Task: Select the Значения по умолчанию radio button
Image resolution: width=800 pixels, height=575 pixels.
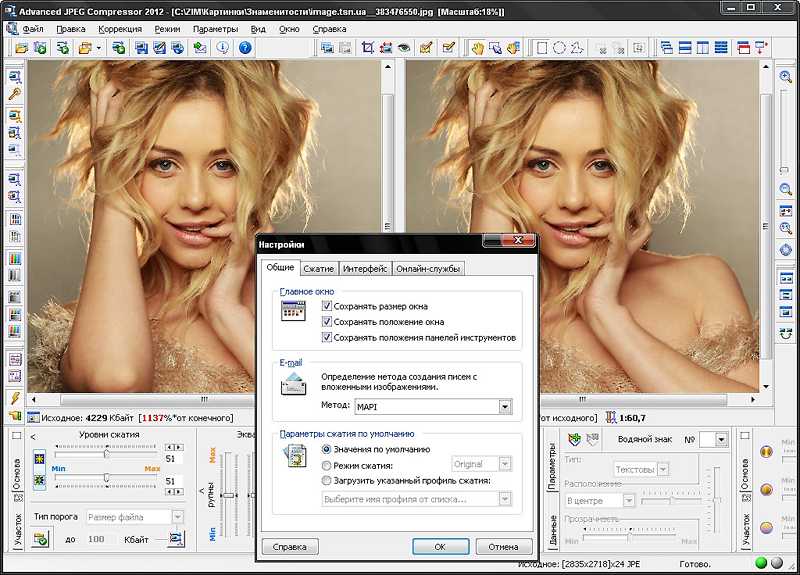Action: tap(327, 449)
